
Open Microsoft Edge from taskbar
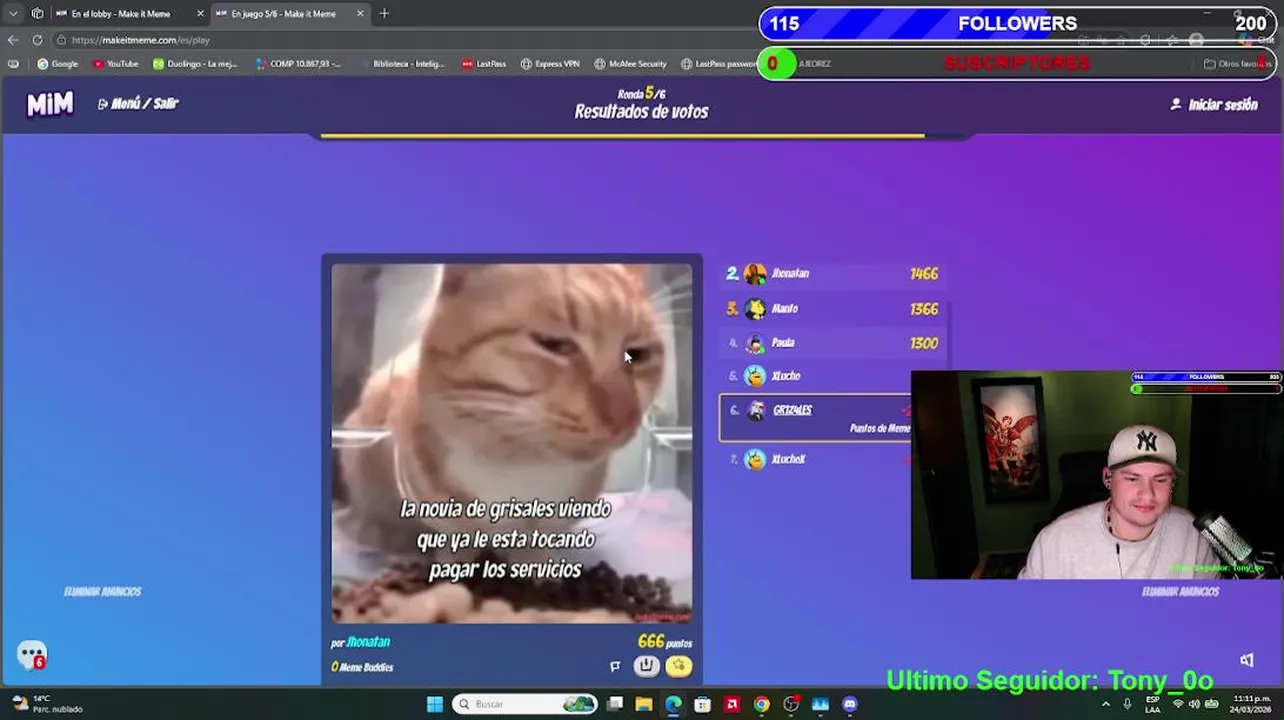(673, 704)
